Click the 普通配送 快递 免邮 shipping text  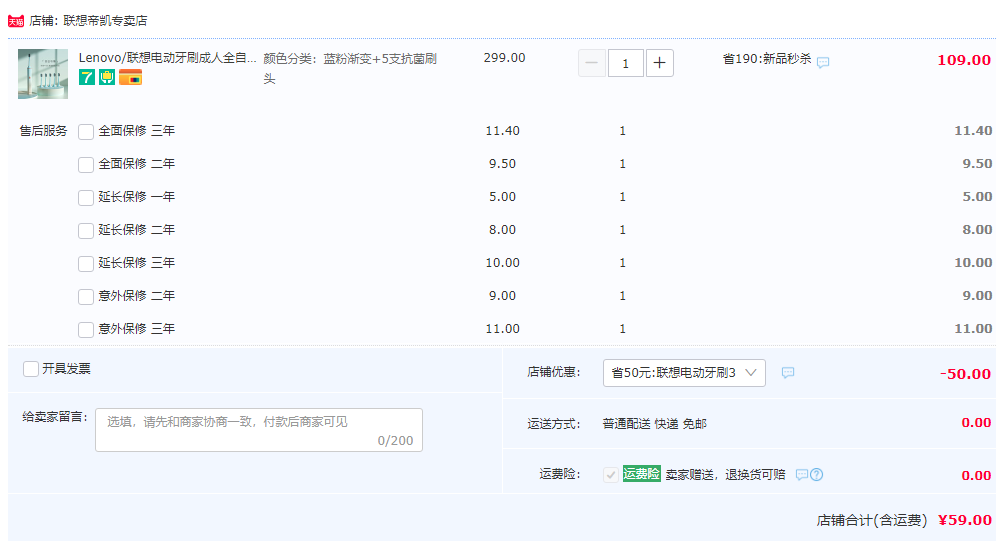tap(654, 424)
